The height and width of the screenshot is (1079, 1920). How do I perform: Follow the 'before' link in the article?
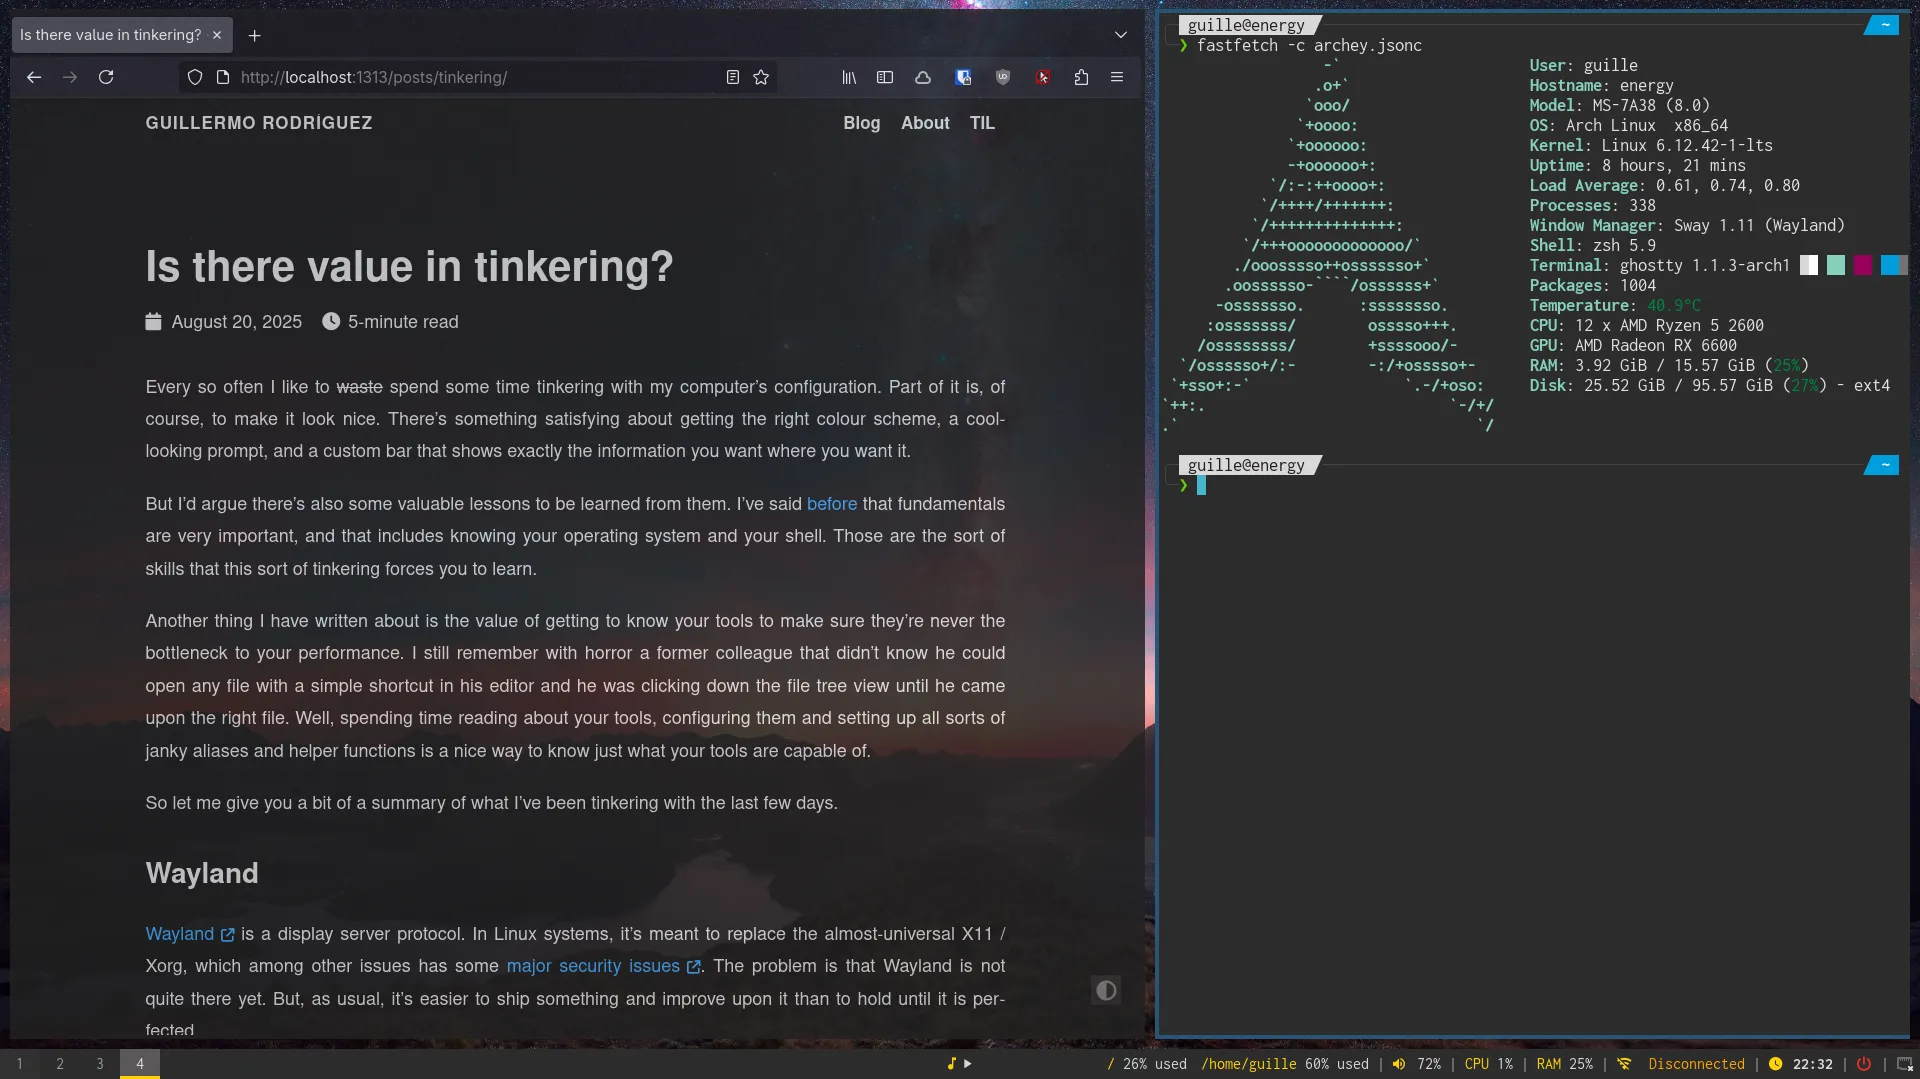click(832, 504)
